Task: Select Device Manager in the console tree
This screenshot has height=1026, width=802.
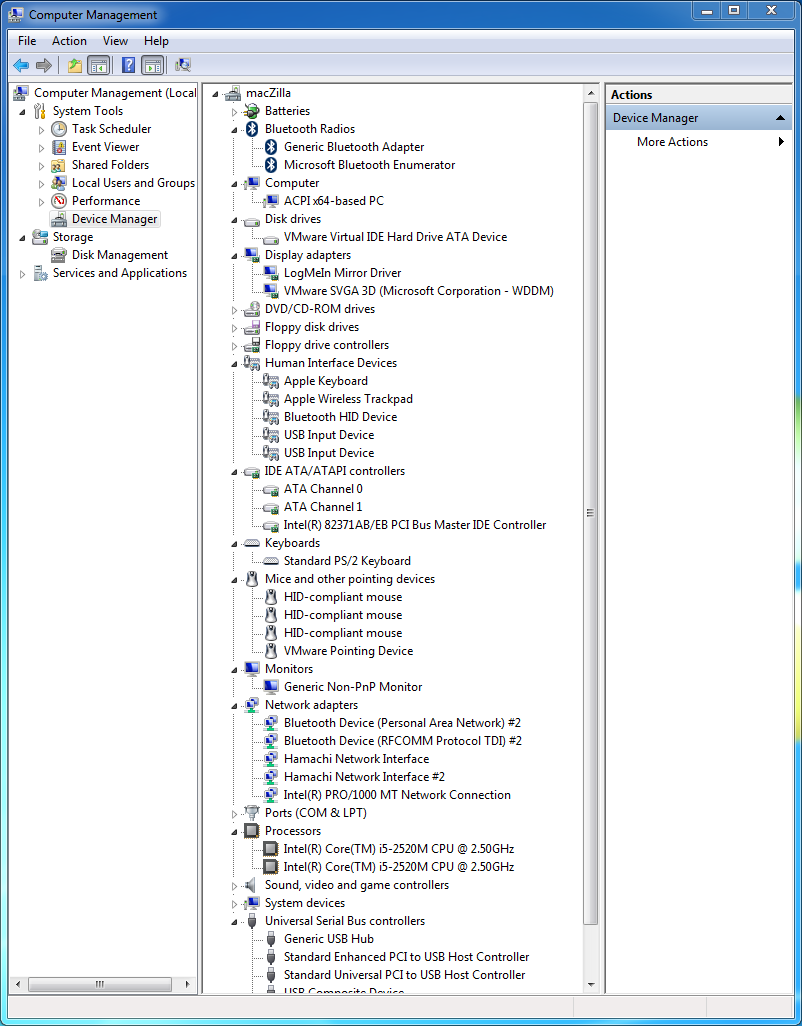Action: (x=114, y=219)
